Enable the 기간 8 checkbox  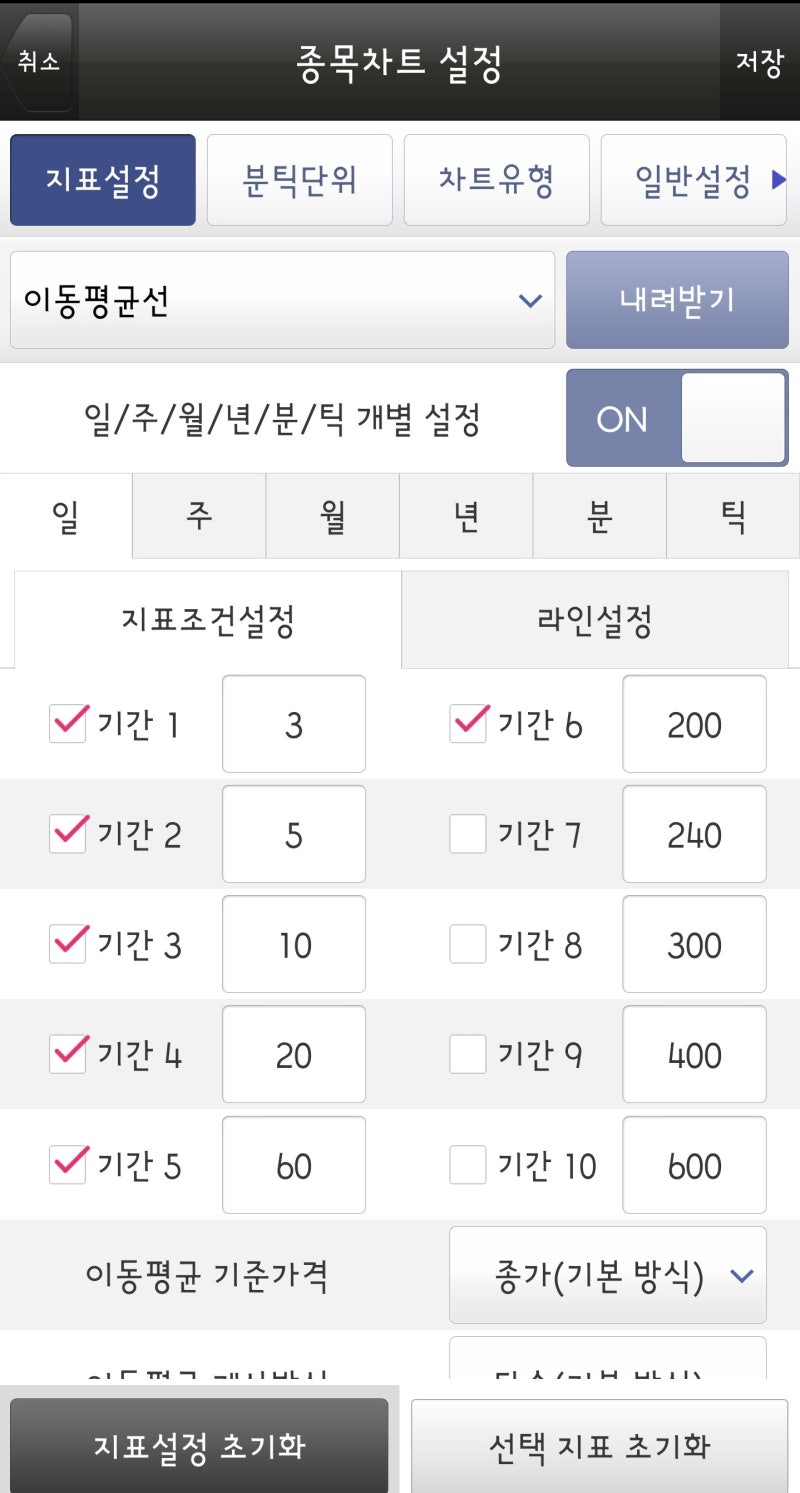[x=466, y=944]
